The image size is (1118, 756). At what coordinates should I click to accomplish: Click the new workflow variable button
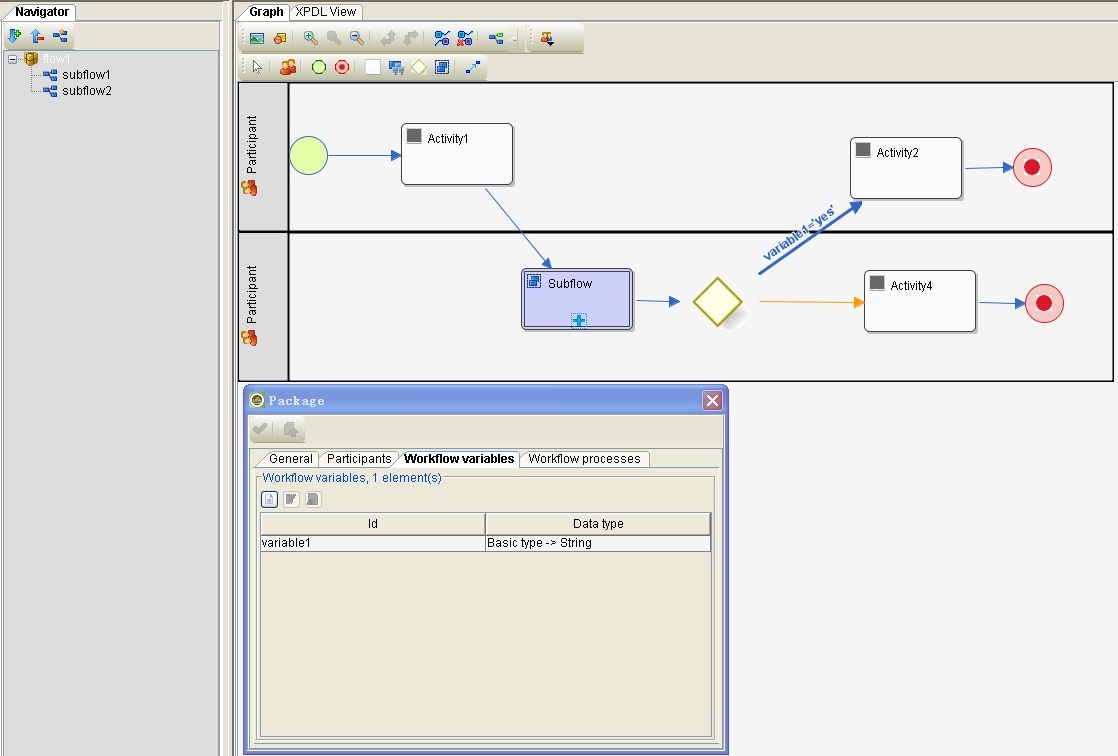click(x=269, y=499)
